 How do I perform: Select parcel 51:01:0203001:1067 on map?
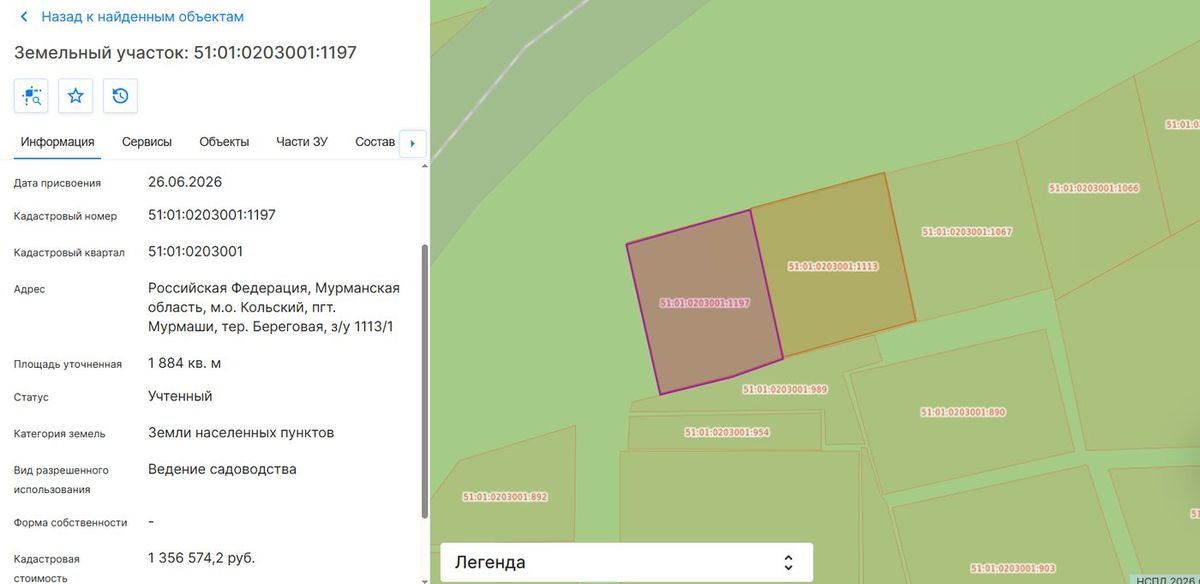point(967,231)
